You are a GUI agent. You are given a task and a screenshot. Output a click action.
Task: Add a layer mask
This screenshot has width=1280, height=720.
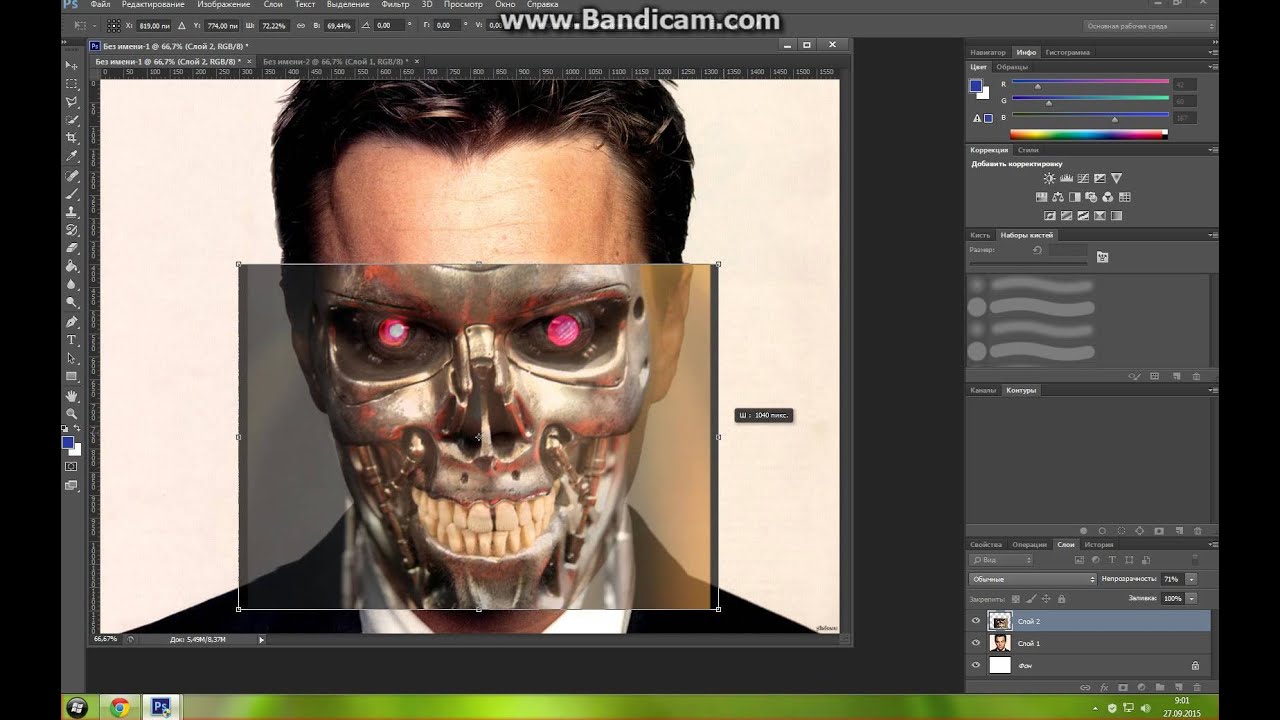click(1122, 687)
